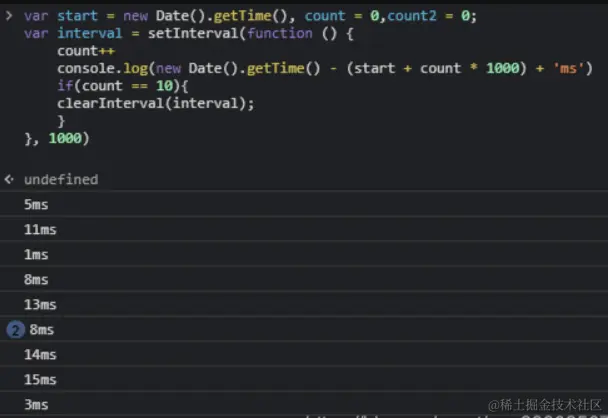This screenshot has height=418, width=608.
Task: Click the 'ms' string literal
Action: [568, 69]
